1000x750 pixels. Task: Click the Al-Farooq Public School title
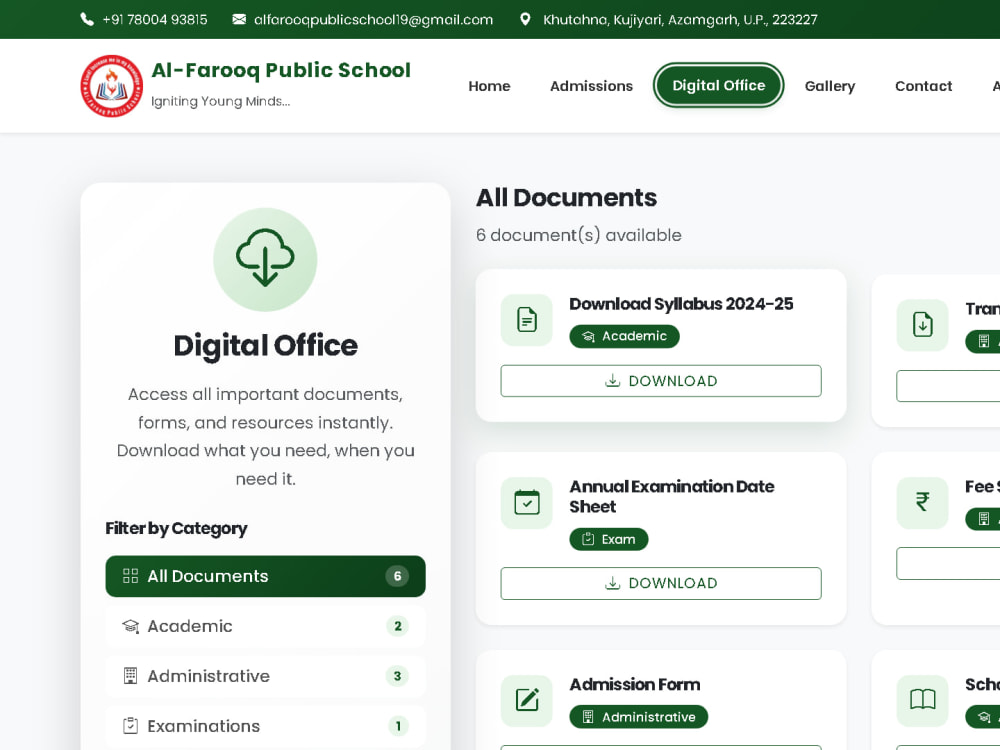pyautogui.click(x=281, y=70)
